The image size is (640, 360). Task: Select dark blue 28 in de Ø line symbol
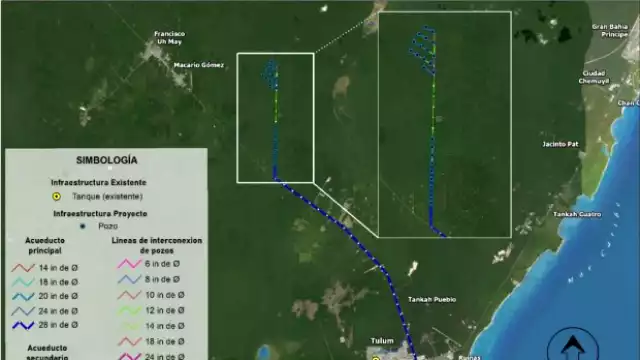click(x=23, y=325)
